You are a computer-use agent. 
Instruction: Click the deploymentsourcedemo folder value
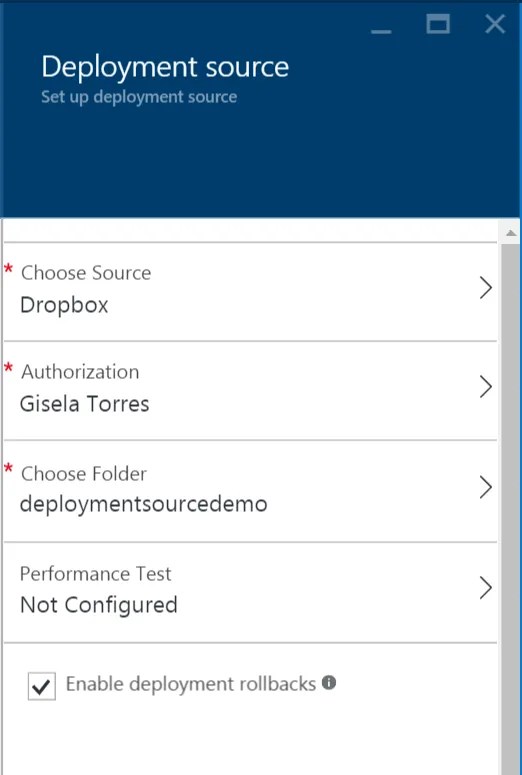point(144,505)
